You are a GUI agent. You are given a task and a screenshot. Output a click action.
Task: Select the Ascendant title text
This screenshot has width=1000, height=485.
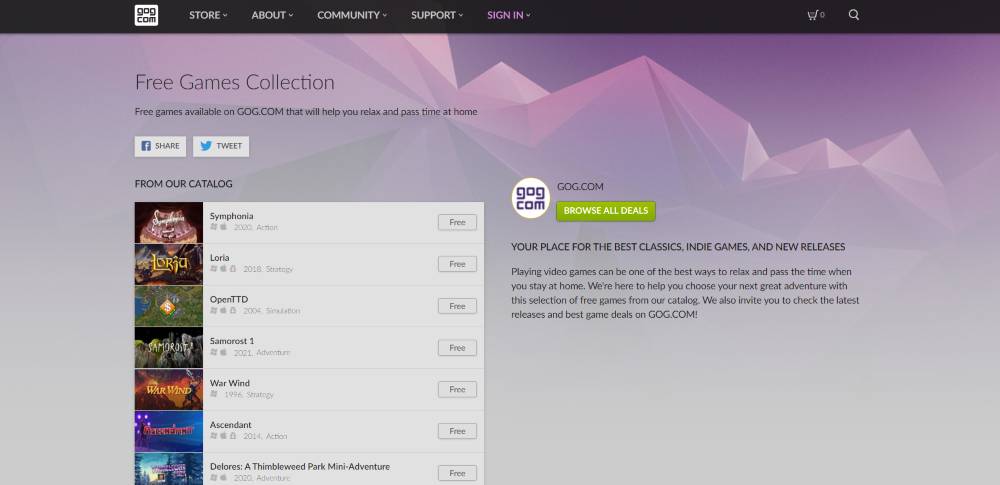[231, 425]
